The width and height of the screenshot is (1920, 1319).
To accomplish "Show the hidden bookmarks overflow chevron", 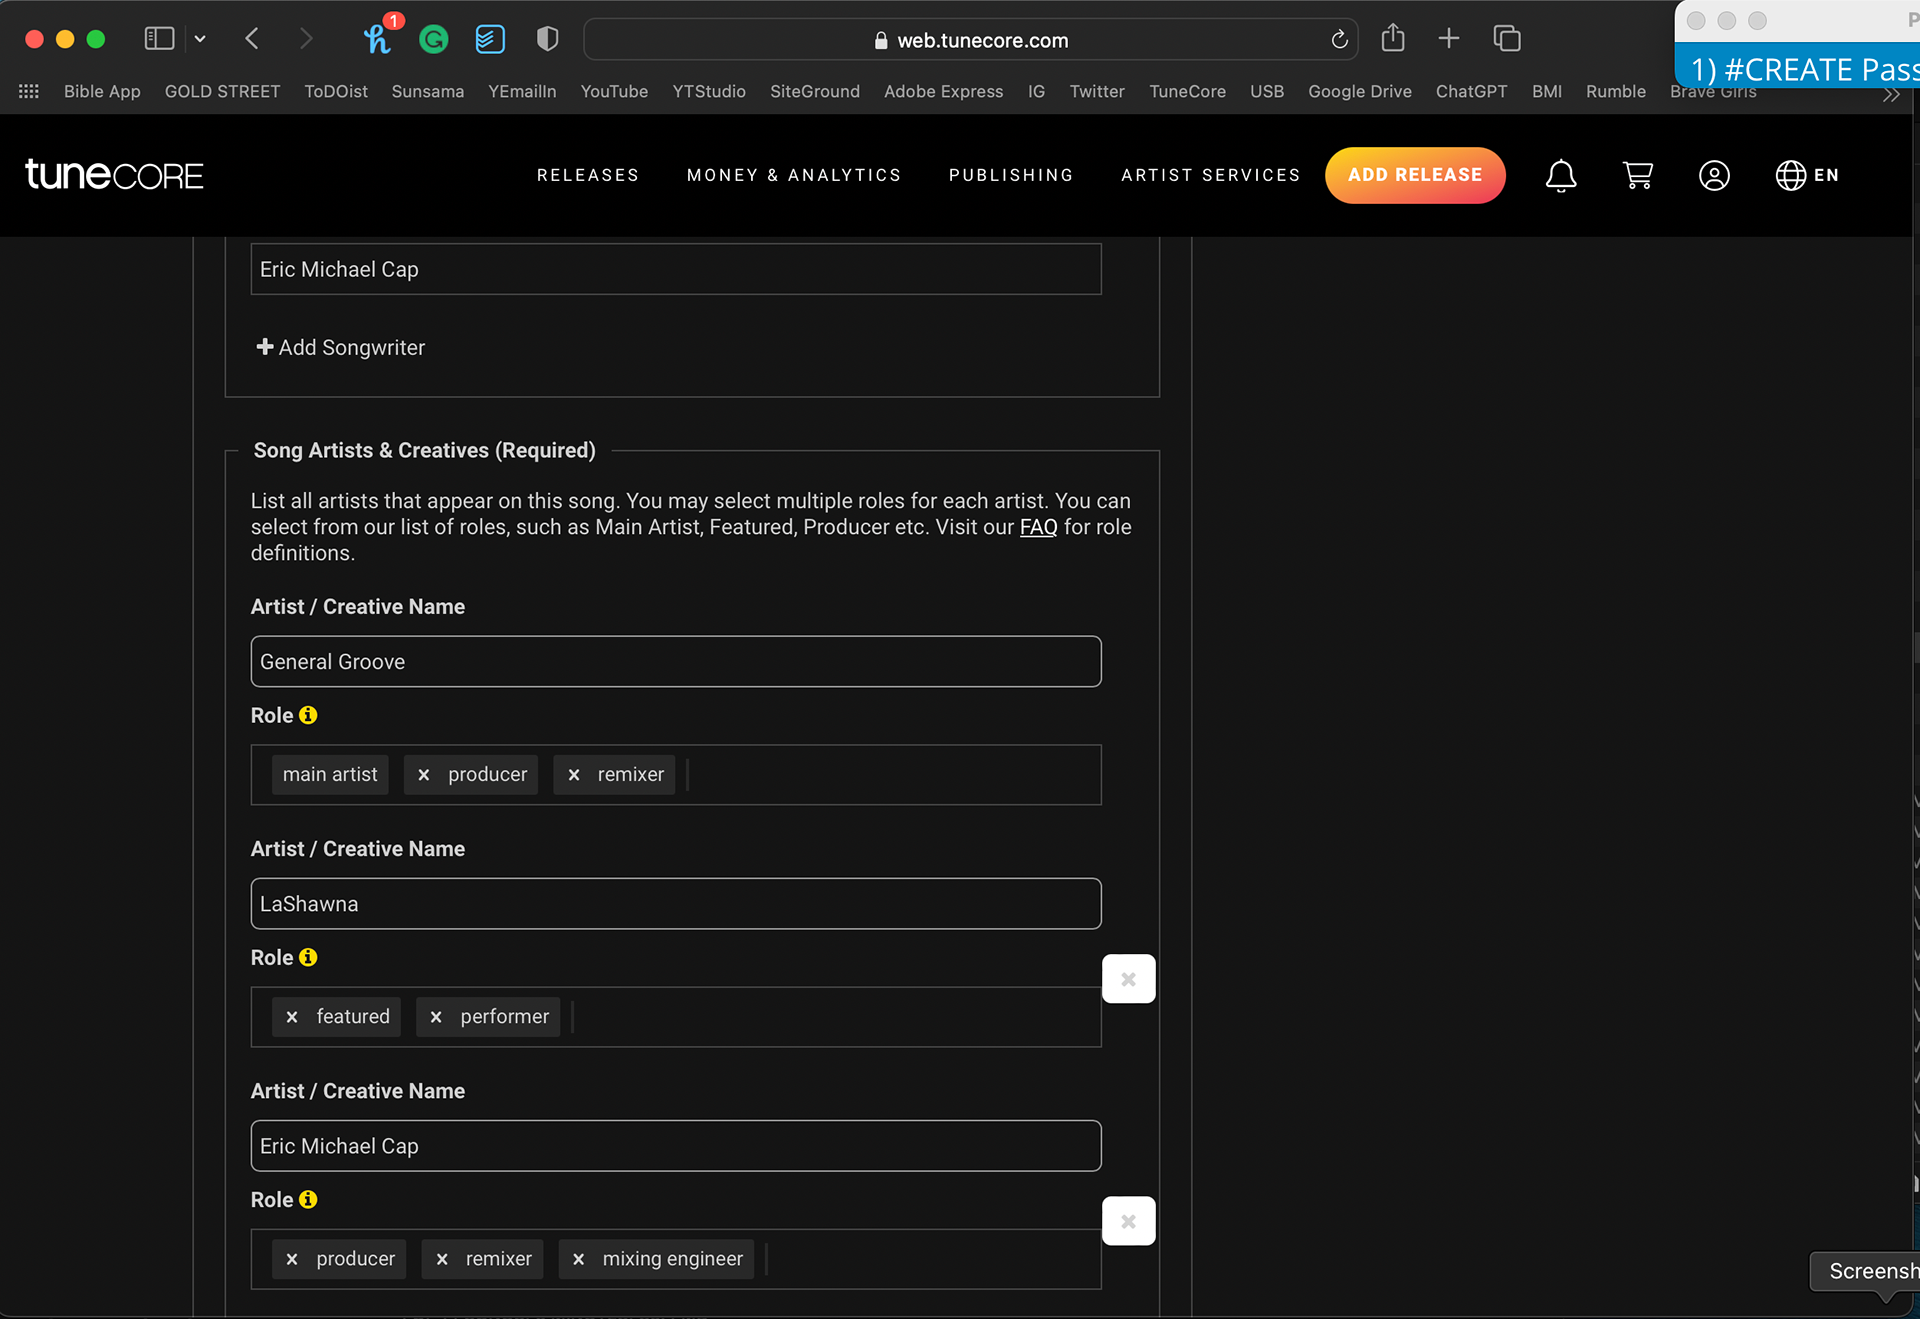I will (x=1890, y=96).
